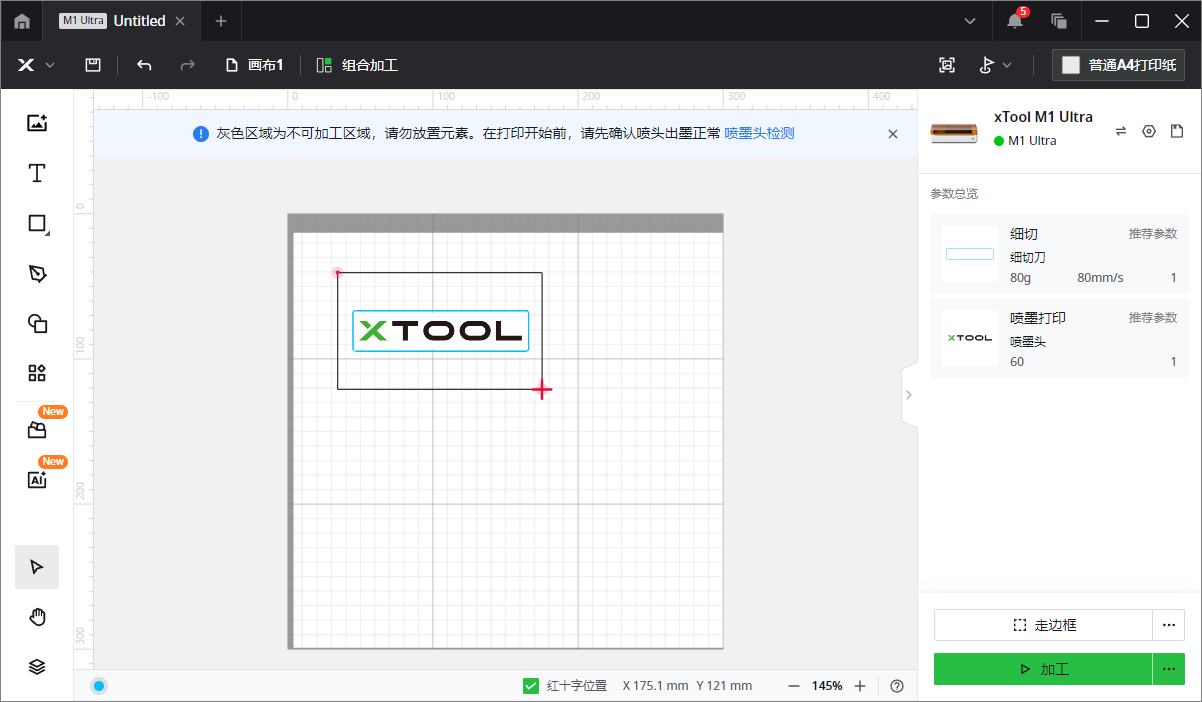1202x702 pixels.
Task: Click the 80g pressure value
Action: (1020, 278)
